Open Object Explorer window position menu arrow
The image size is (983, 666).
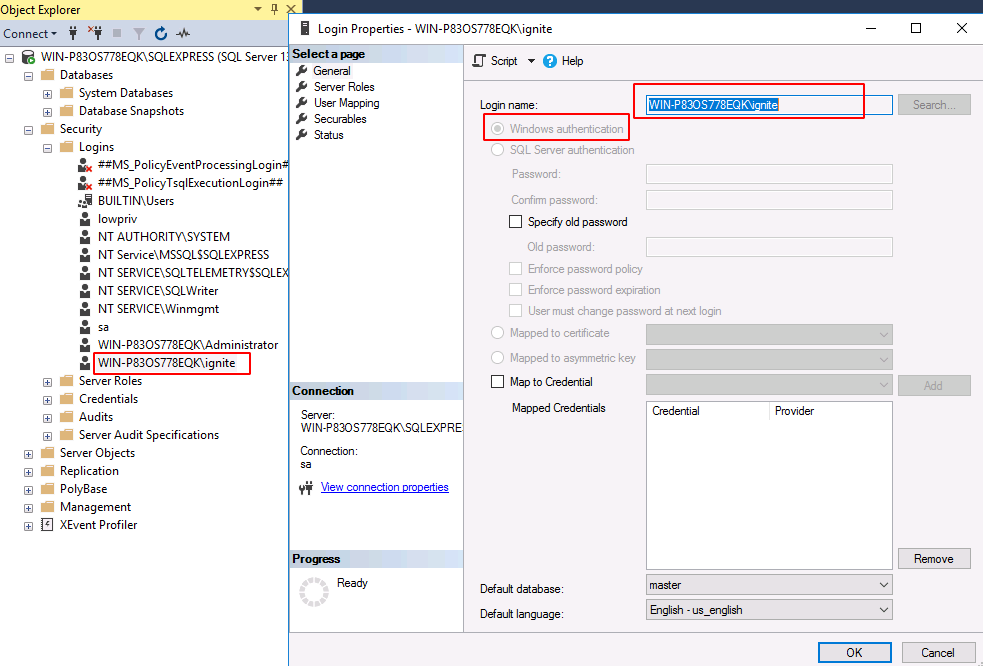(x=258, y=9)
